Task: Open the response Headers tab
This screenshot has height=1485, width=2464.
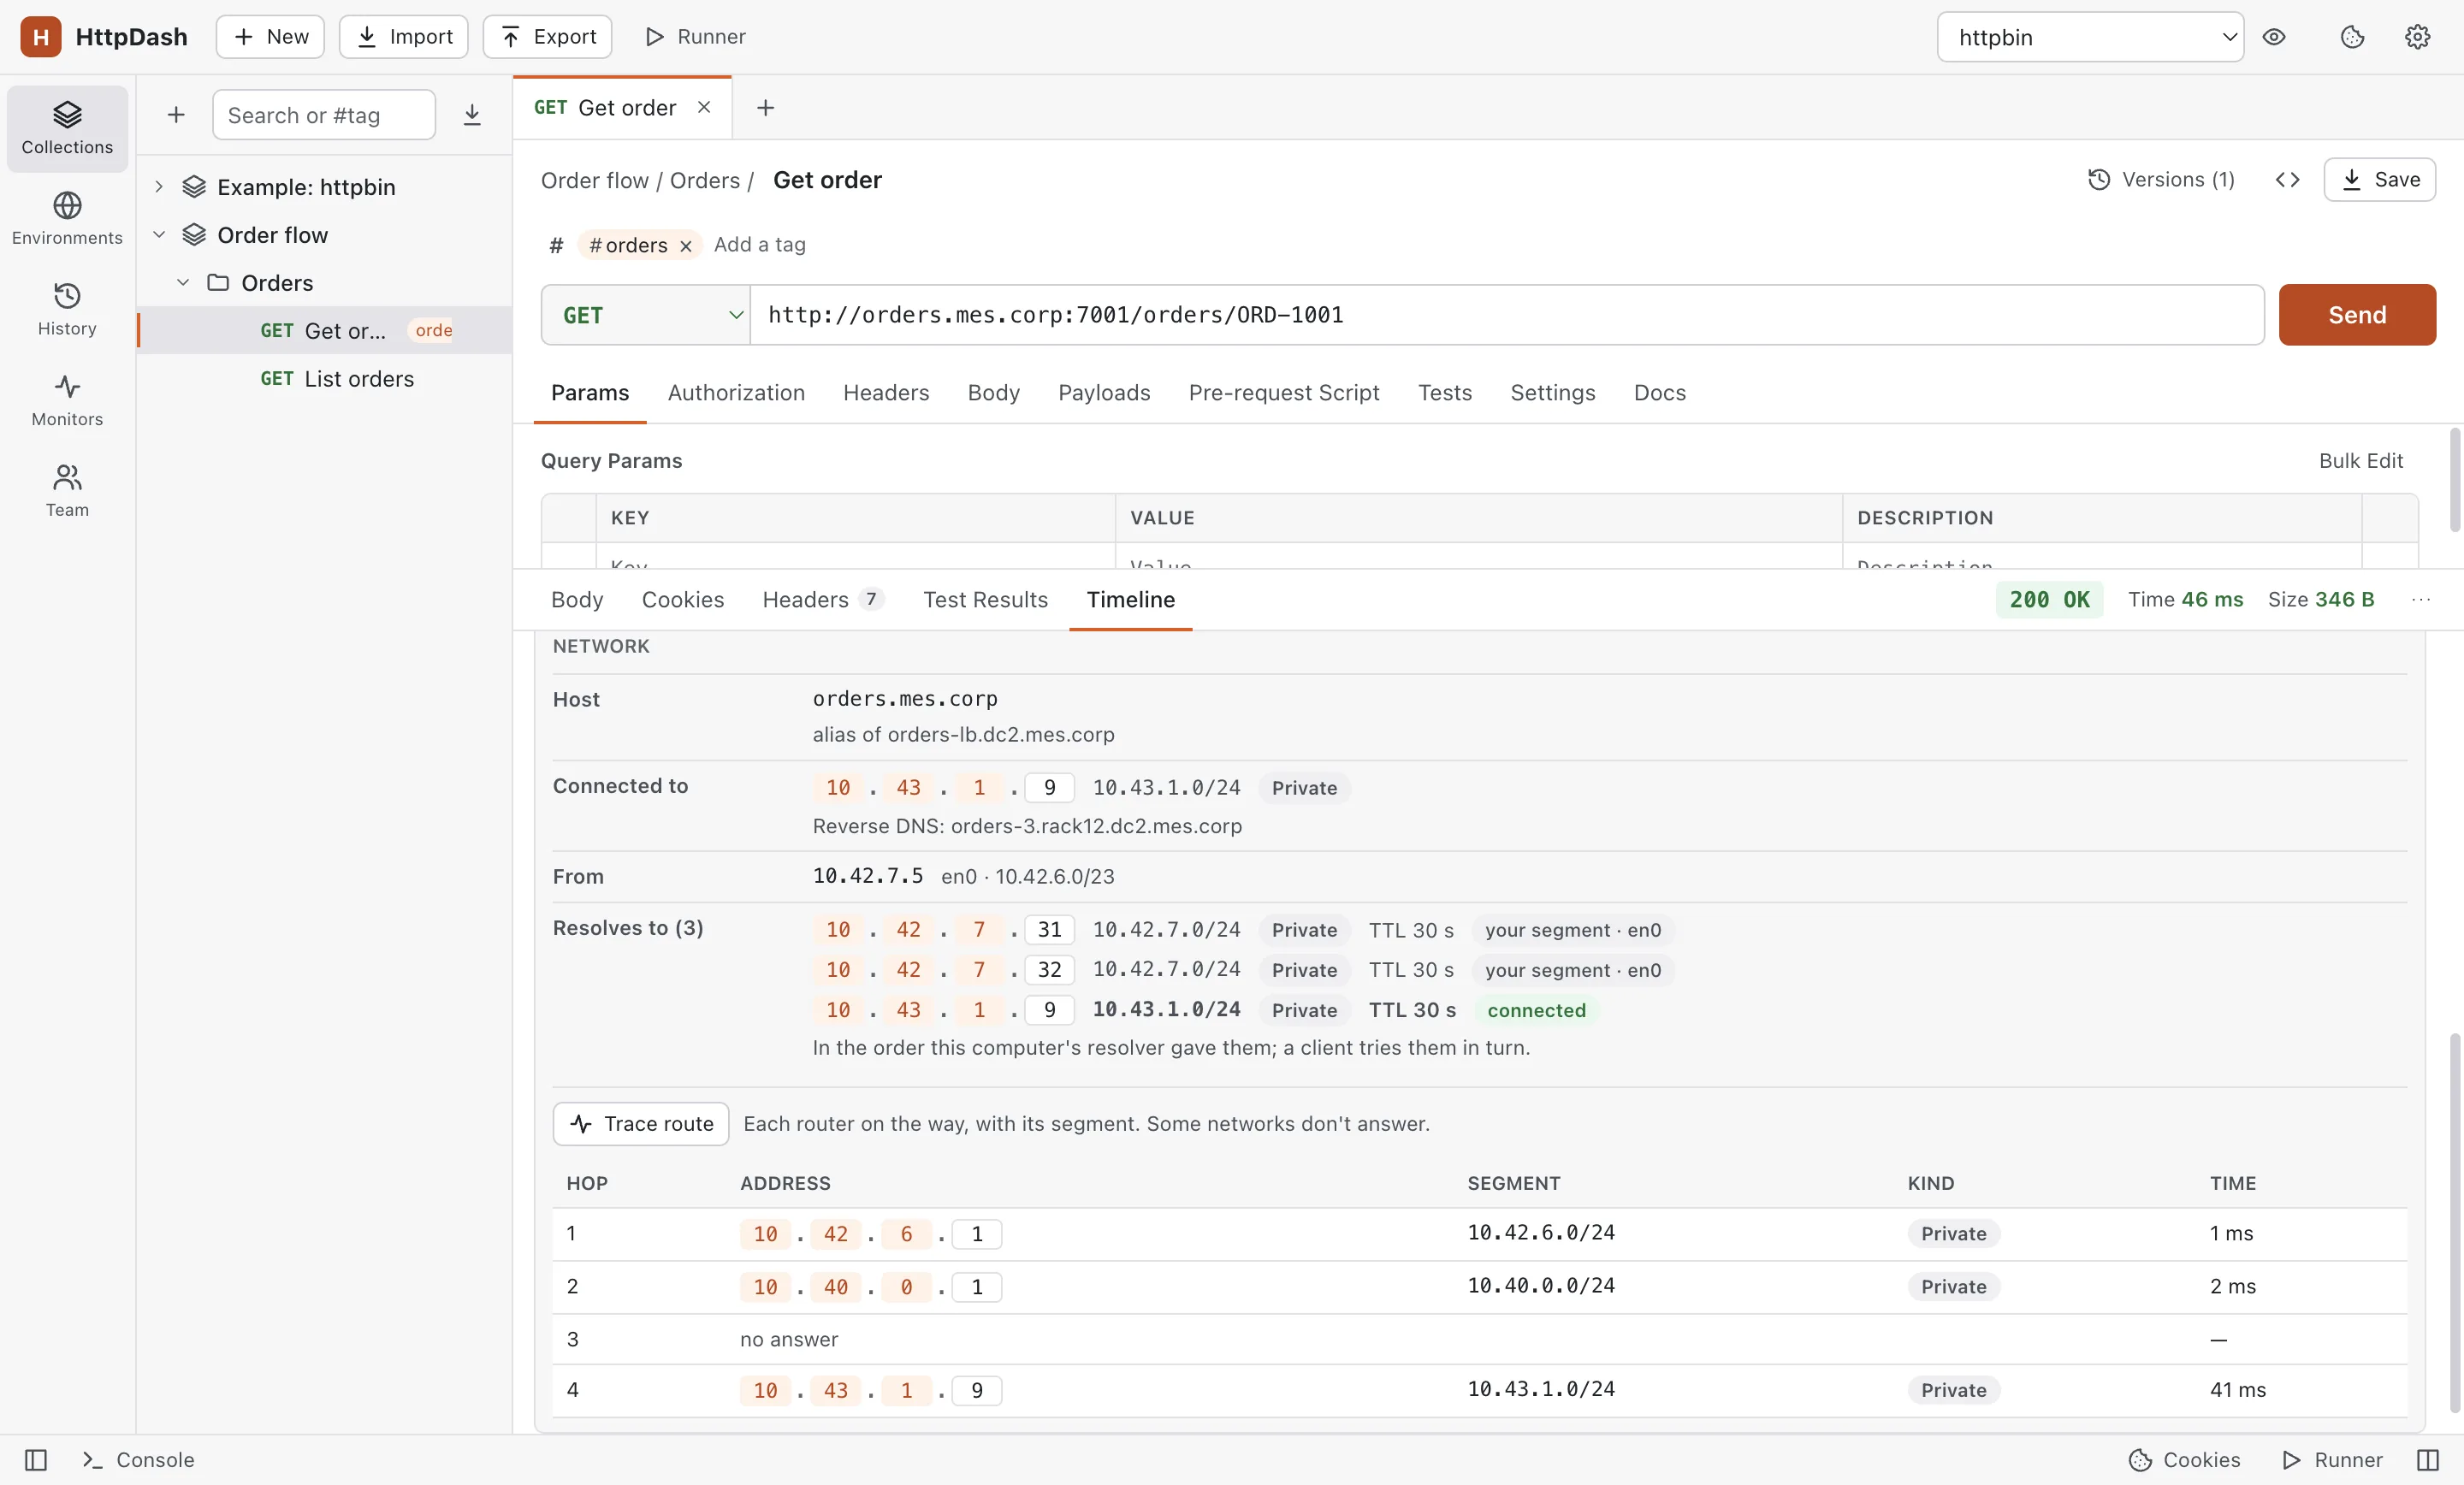Action: coord(822,600)
